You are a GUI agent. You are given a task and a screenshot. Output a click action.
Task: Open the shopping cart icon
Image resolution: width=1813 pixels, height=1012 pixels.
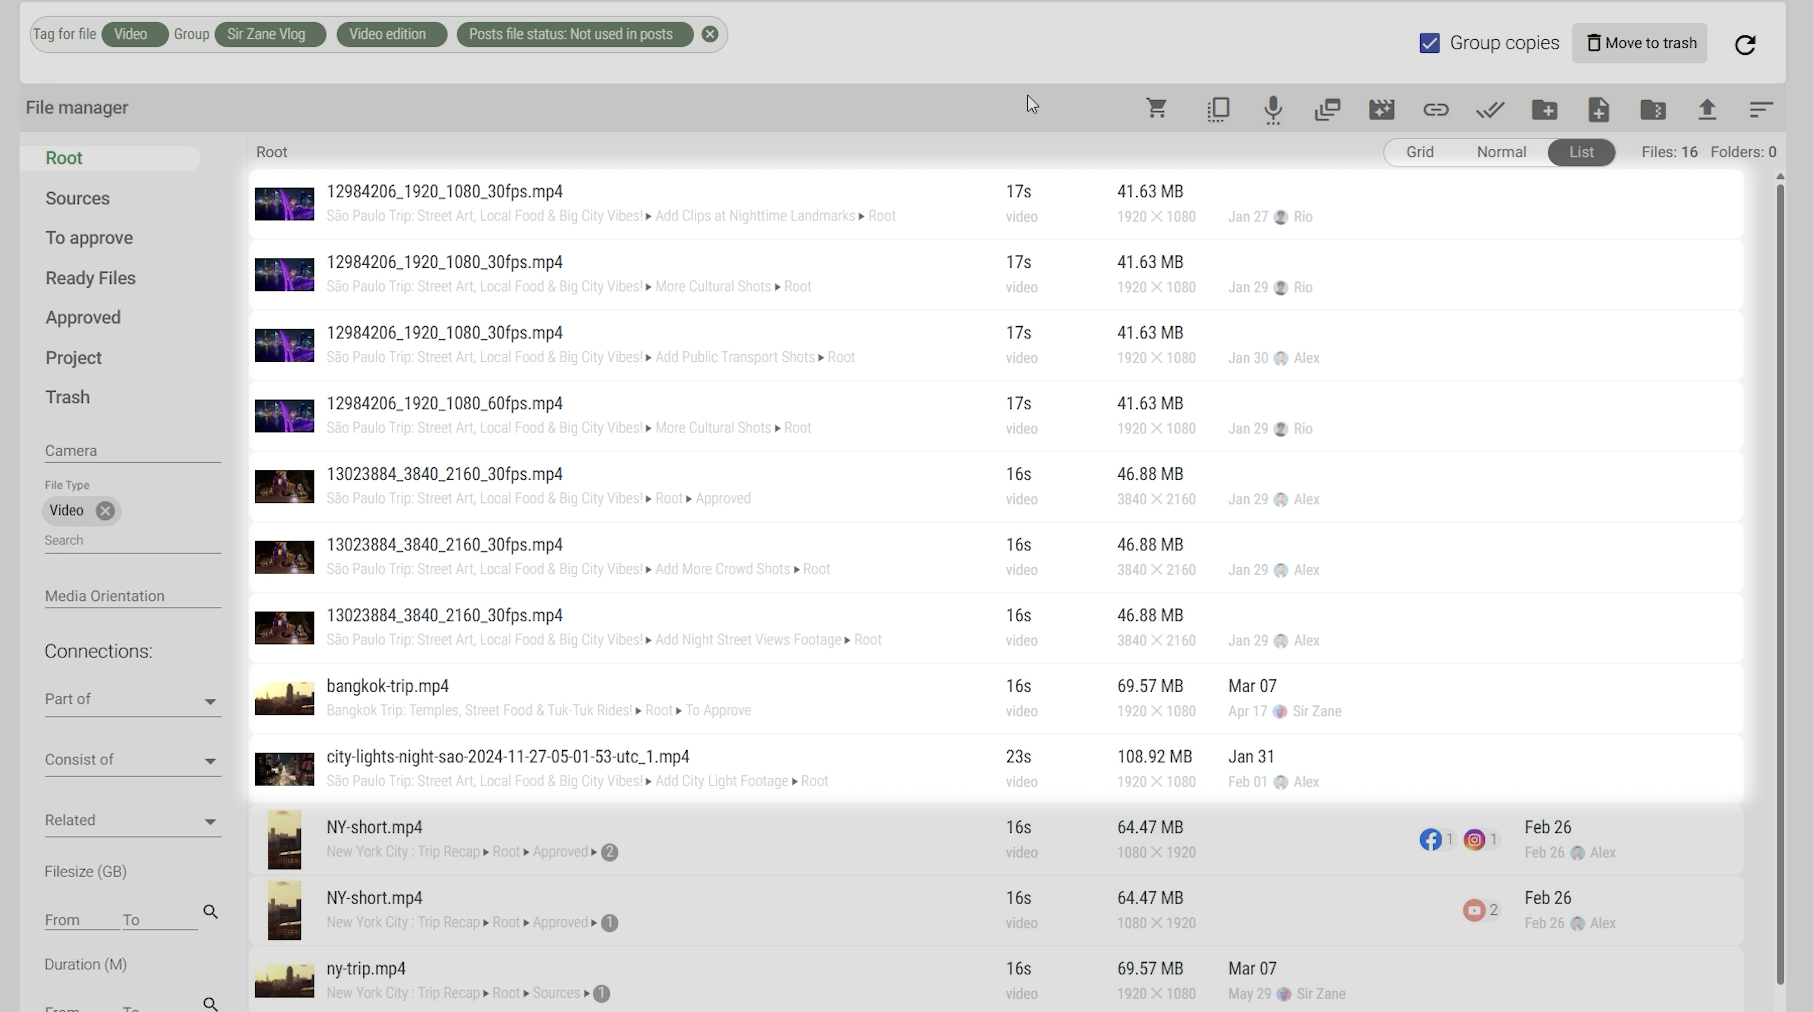[x=1157, y=109]
